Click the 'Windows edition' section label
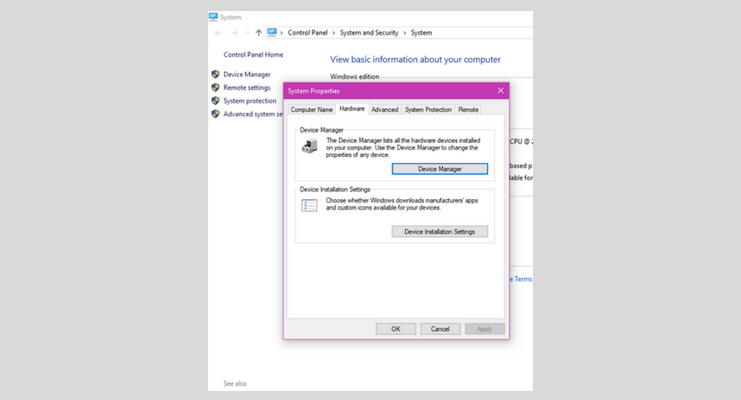Viewport: 741px width, 400px height. click(x=354, y=77)
